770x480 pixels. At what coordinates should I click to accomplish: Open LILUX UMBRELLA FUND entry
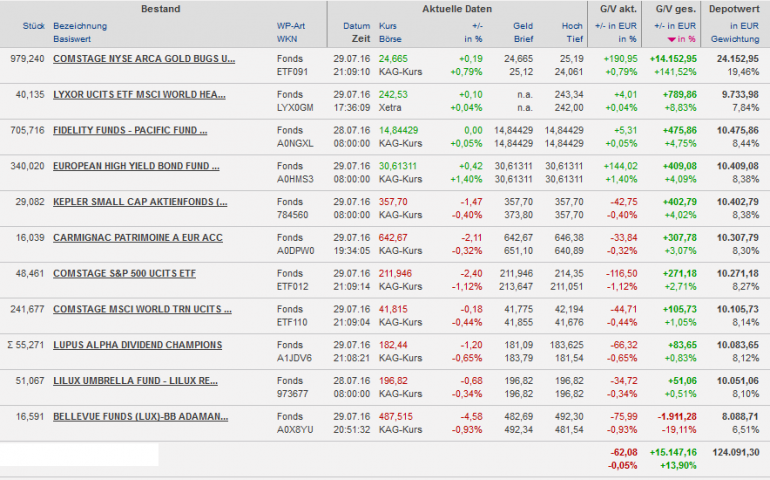pyautogui.click(x=135, y=379)
